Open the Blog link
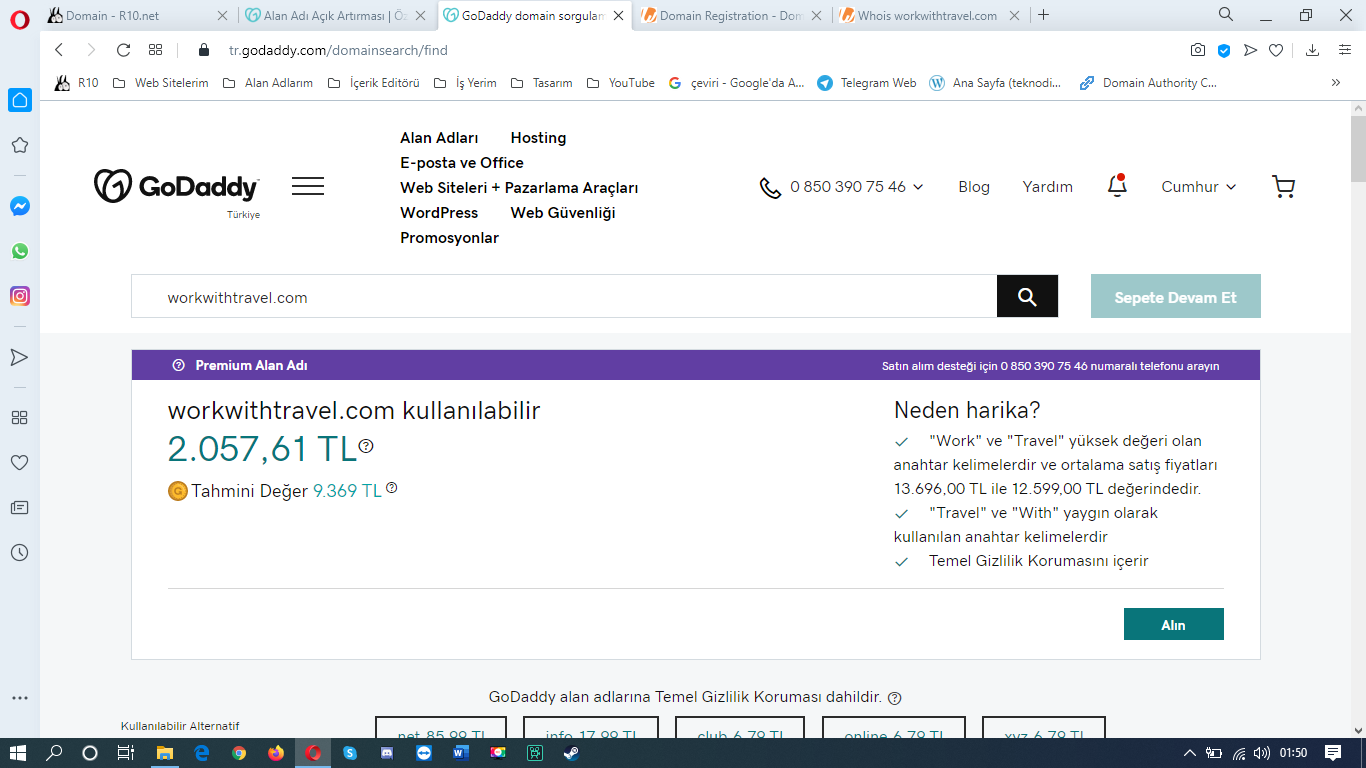The width and height of the screenshot is (1366, 768). coord(974,187)
